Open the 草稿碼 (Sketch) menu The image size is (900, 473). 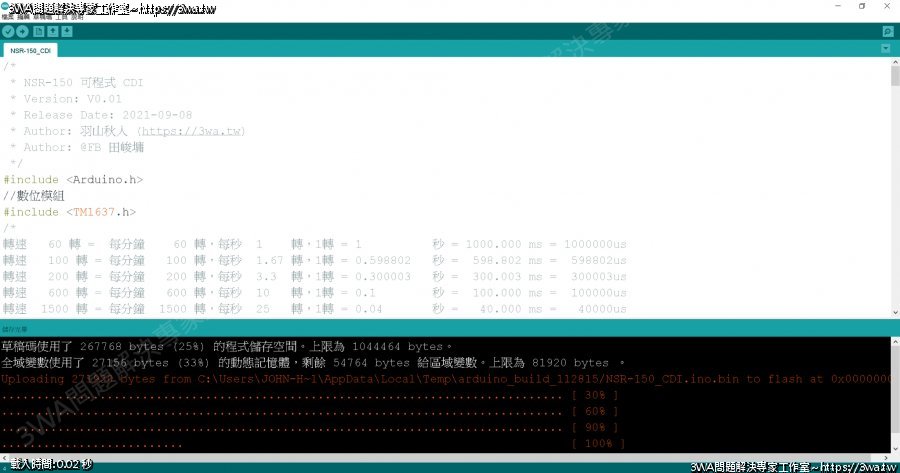[x=42, y=18]
